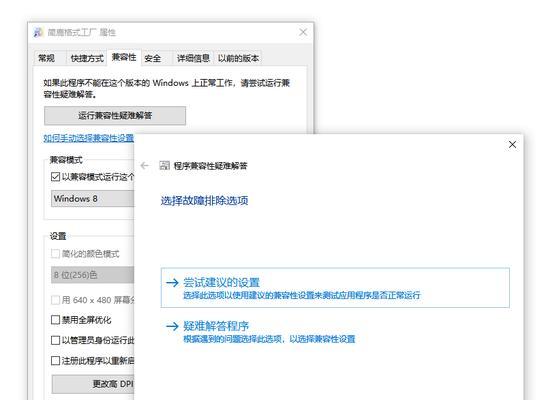
Task: Switch to the 常规 tab
Action: 47,58
